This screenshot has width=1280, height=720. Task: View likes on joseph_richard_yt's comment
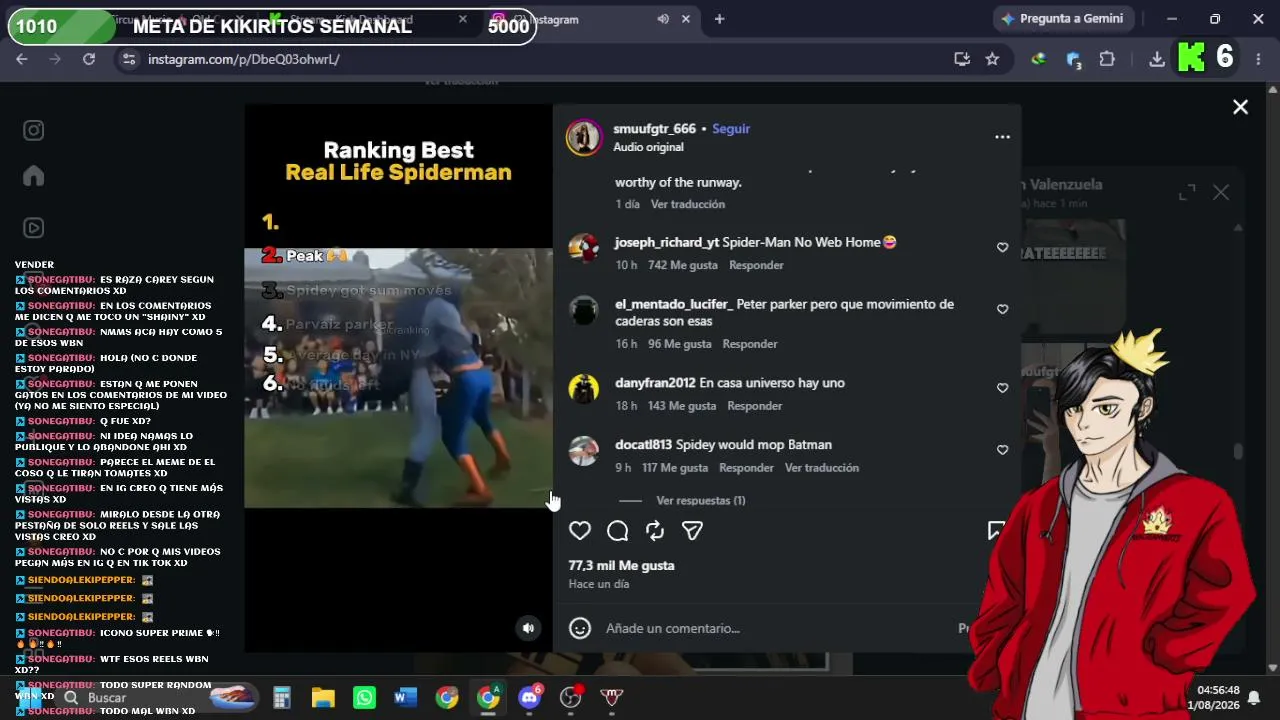point(683,265)
